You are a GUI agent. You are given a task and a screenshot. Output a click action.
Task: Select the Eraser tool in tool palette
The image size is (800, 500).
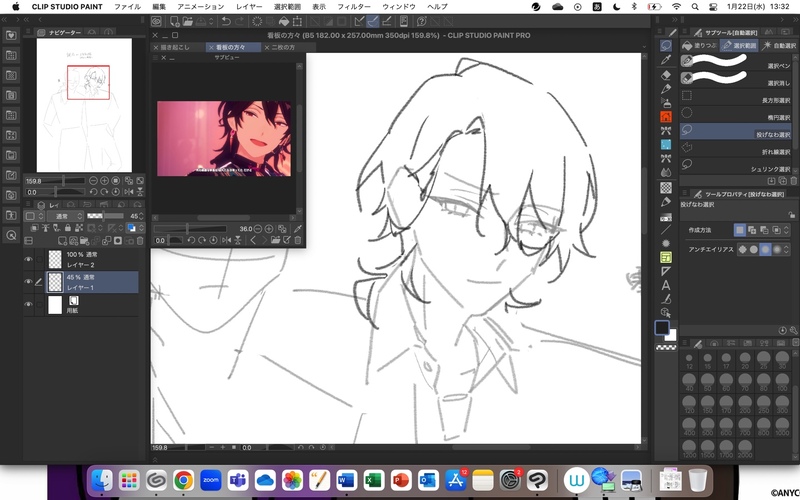[666, 75]
